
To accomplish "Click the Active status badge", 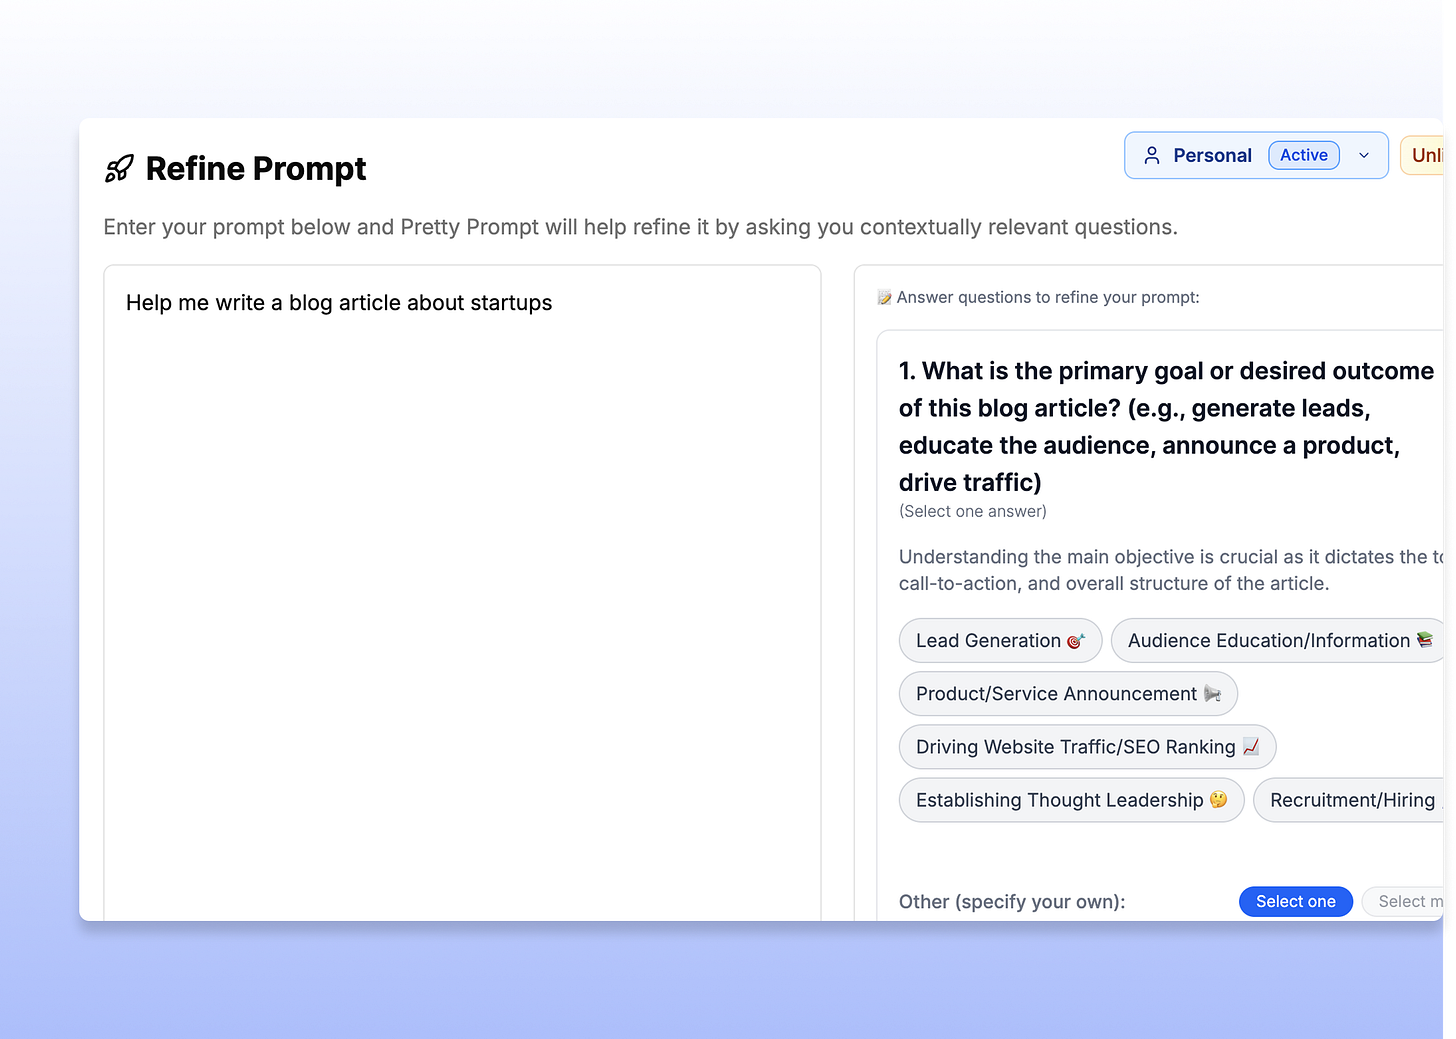I will [1304, 155].
